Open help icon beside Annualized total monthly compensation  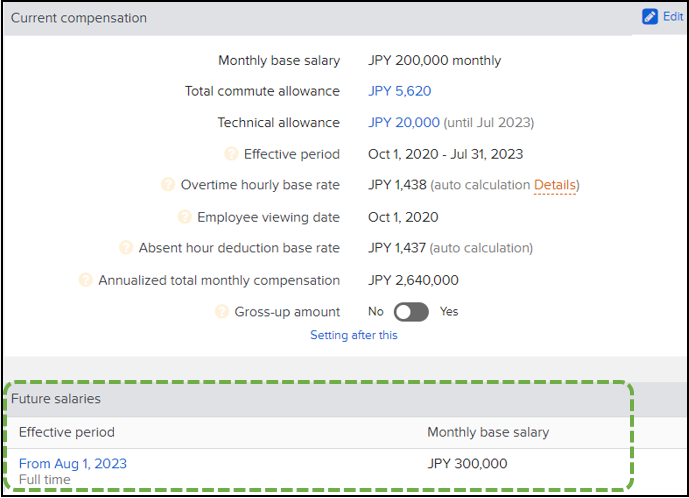pos(86,280)
